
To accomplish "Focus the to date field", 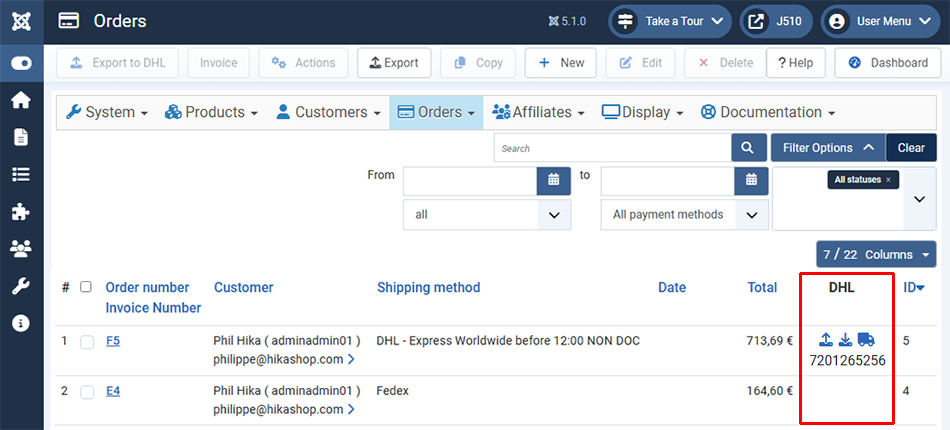I will pyautogui.click(x=668, y=180).
